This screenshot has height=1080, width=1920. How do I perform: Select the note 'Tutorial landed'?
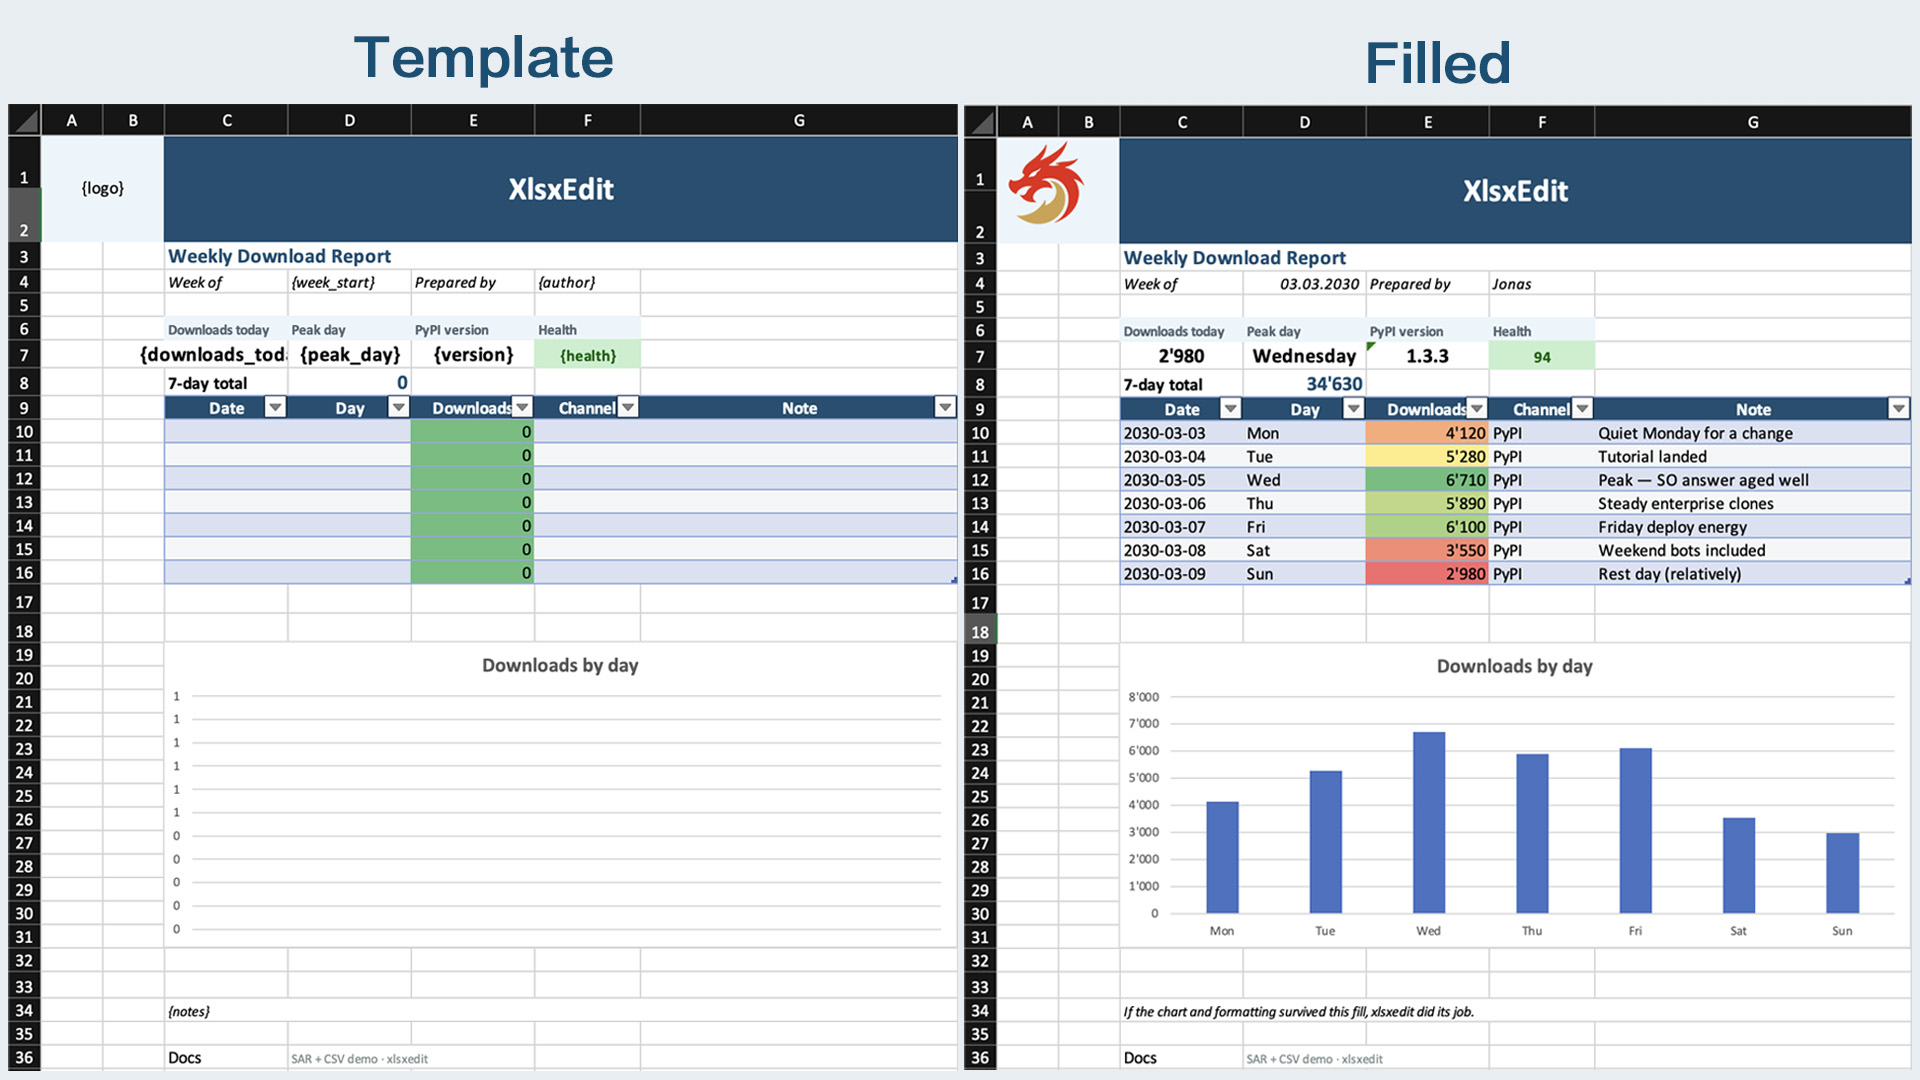[x=1753, y=457]
